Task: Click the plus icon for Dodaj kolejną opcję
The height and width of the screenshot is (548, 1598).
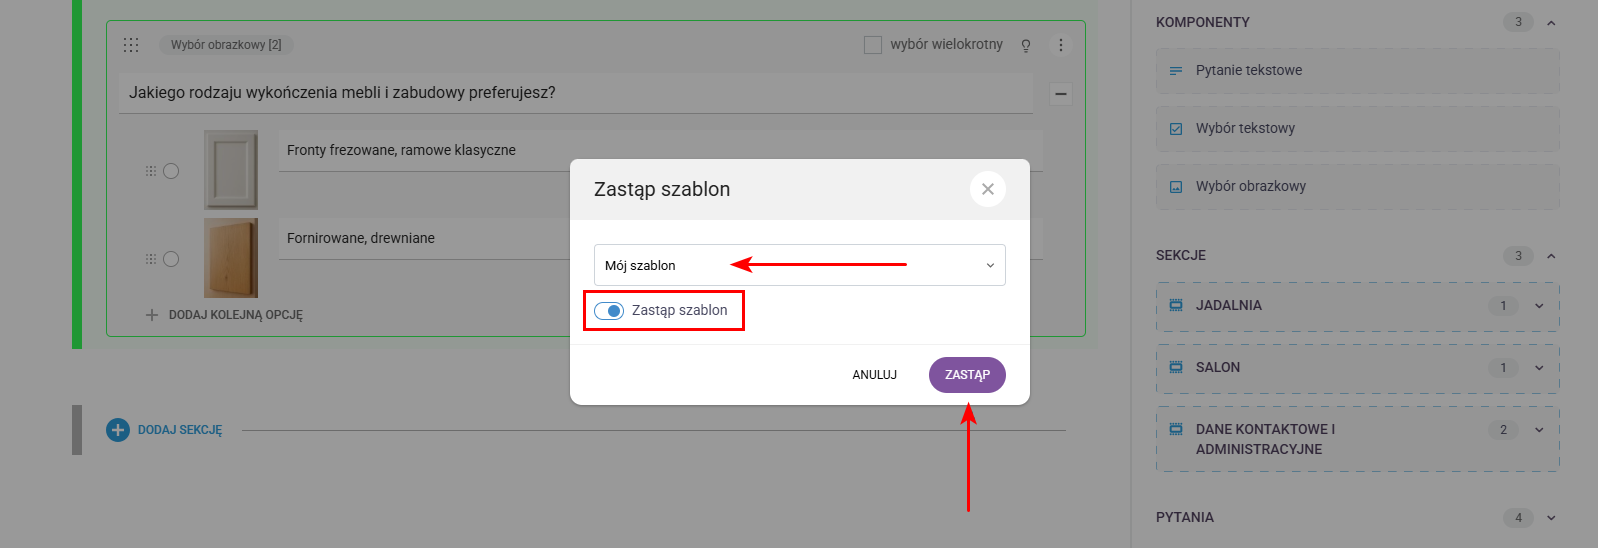Action: tap(152, 315)
